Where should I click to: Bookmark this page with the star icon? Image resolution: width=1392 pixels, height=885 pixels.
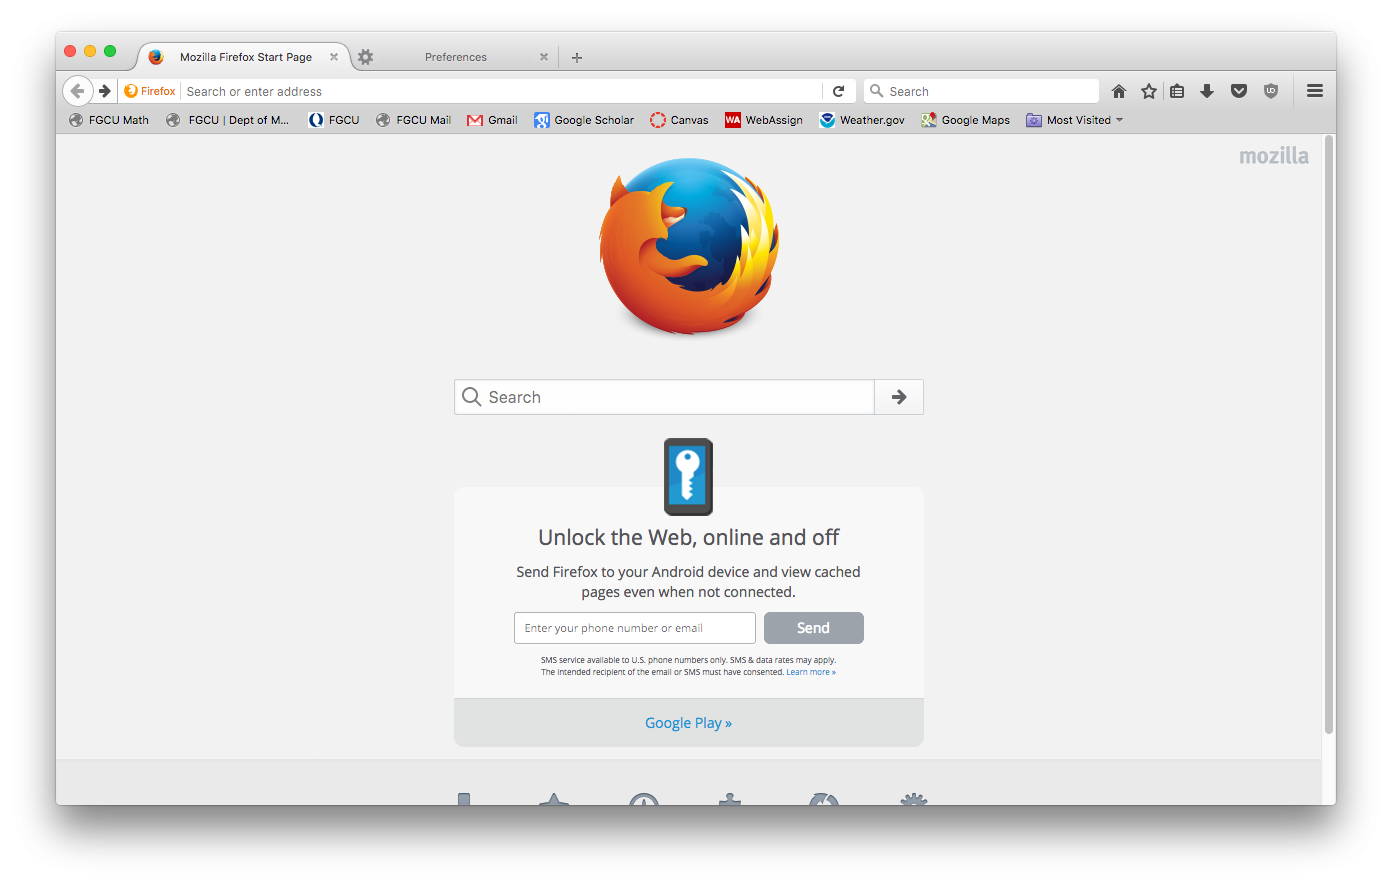[x=1149, y=91]
